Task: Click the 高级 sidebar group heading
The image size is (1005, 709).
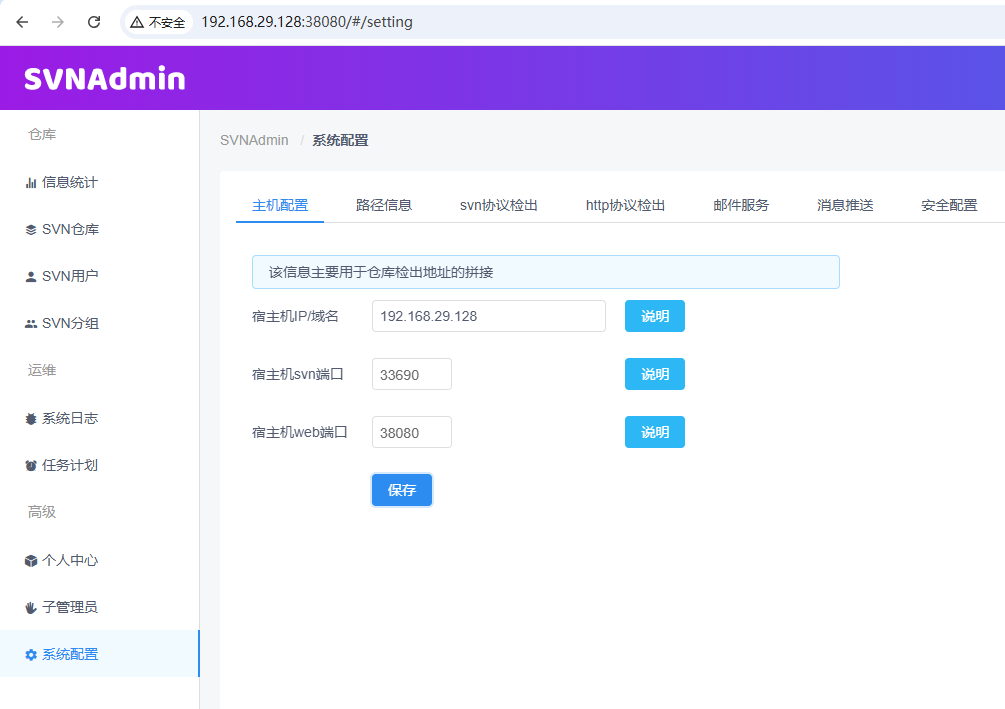Action: pos(42,512)
